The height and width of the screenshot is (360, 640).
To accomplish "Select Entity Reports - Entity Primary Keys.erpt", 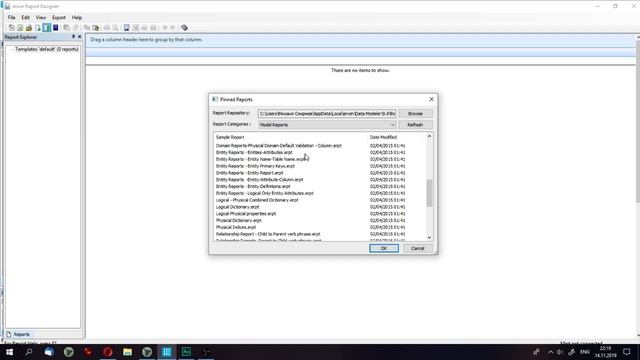I will [256, 166].
